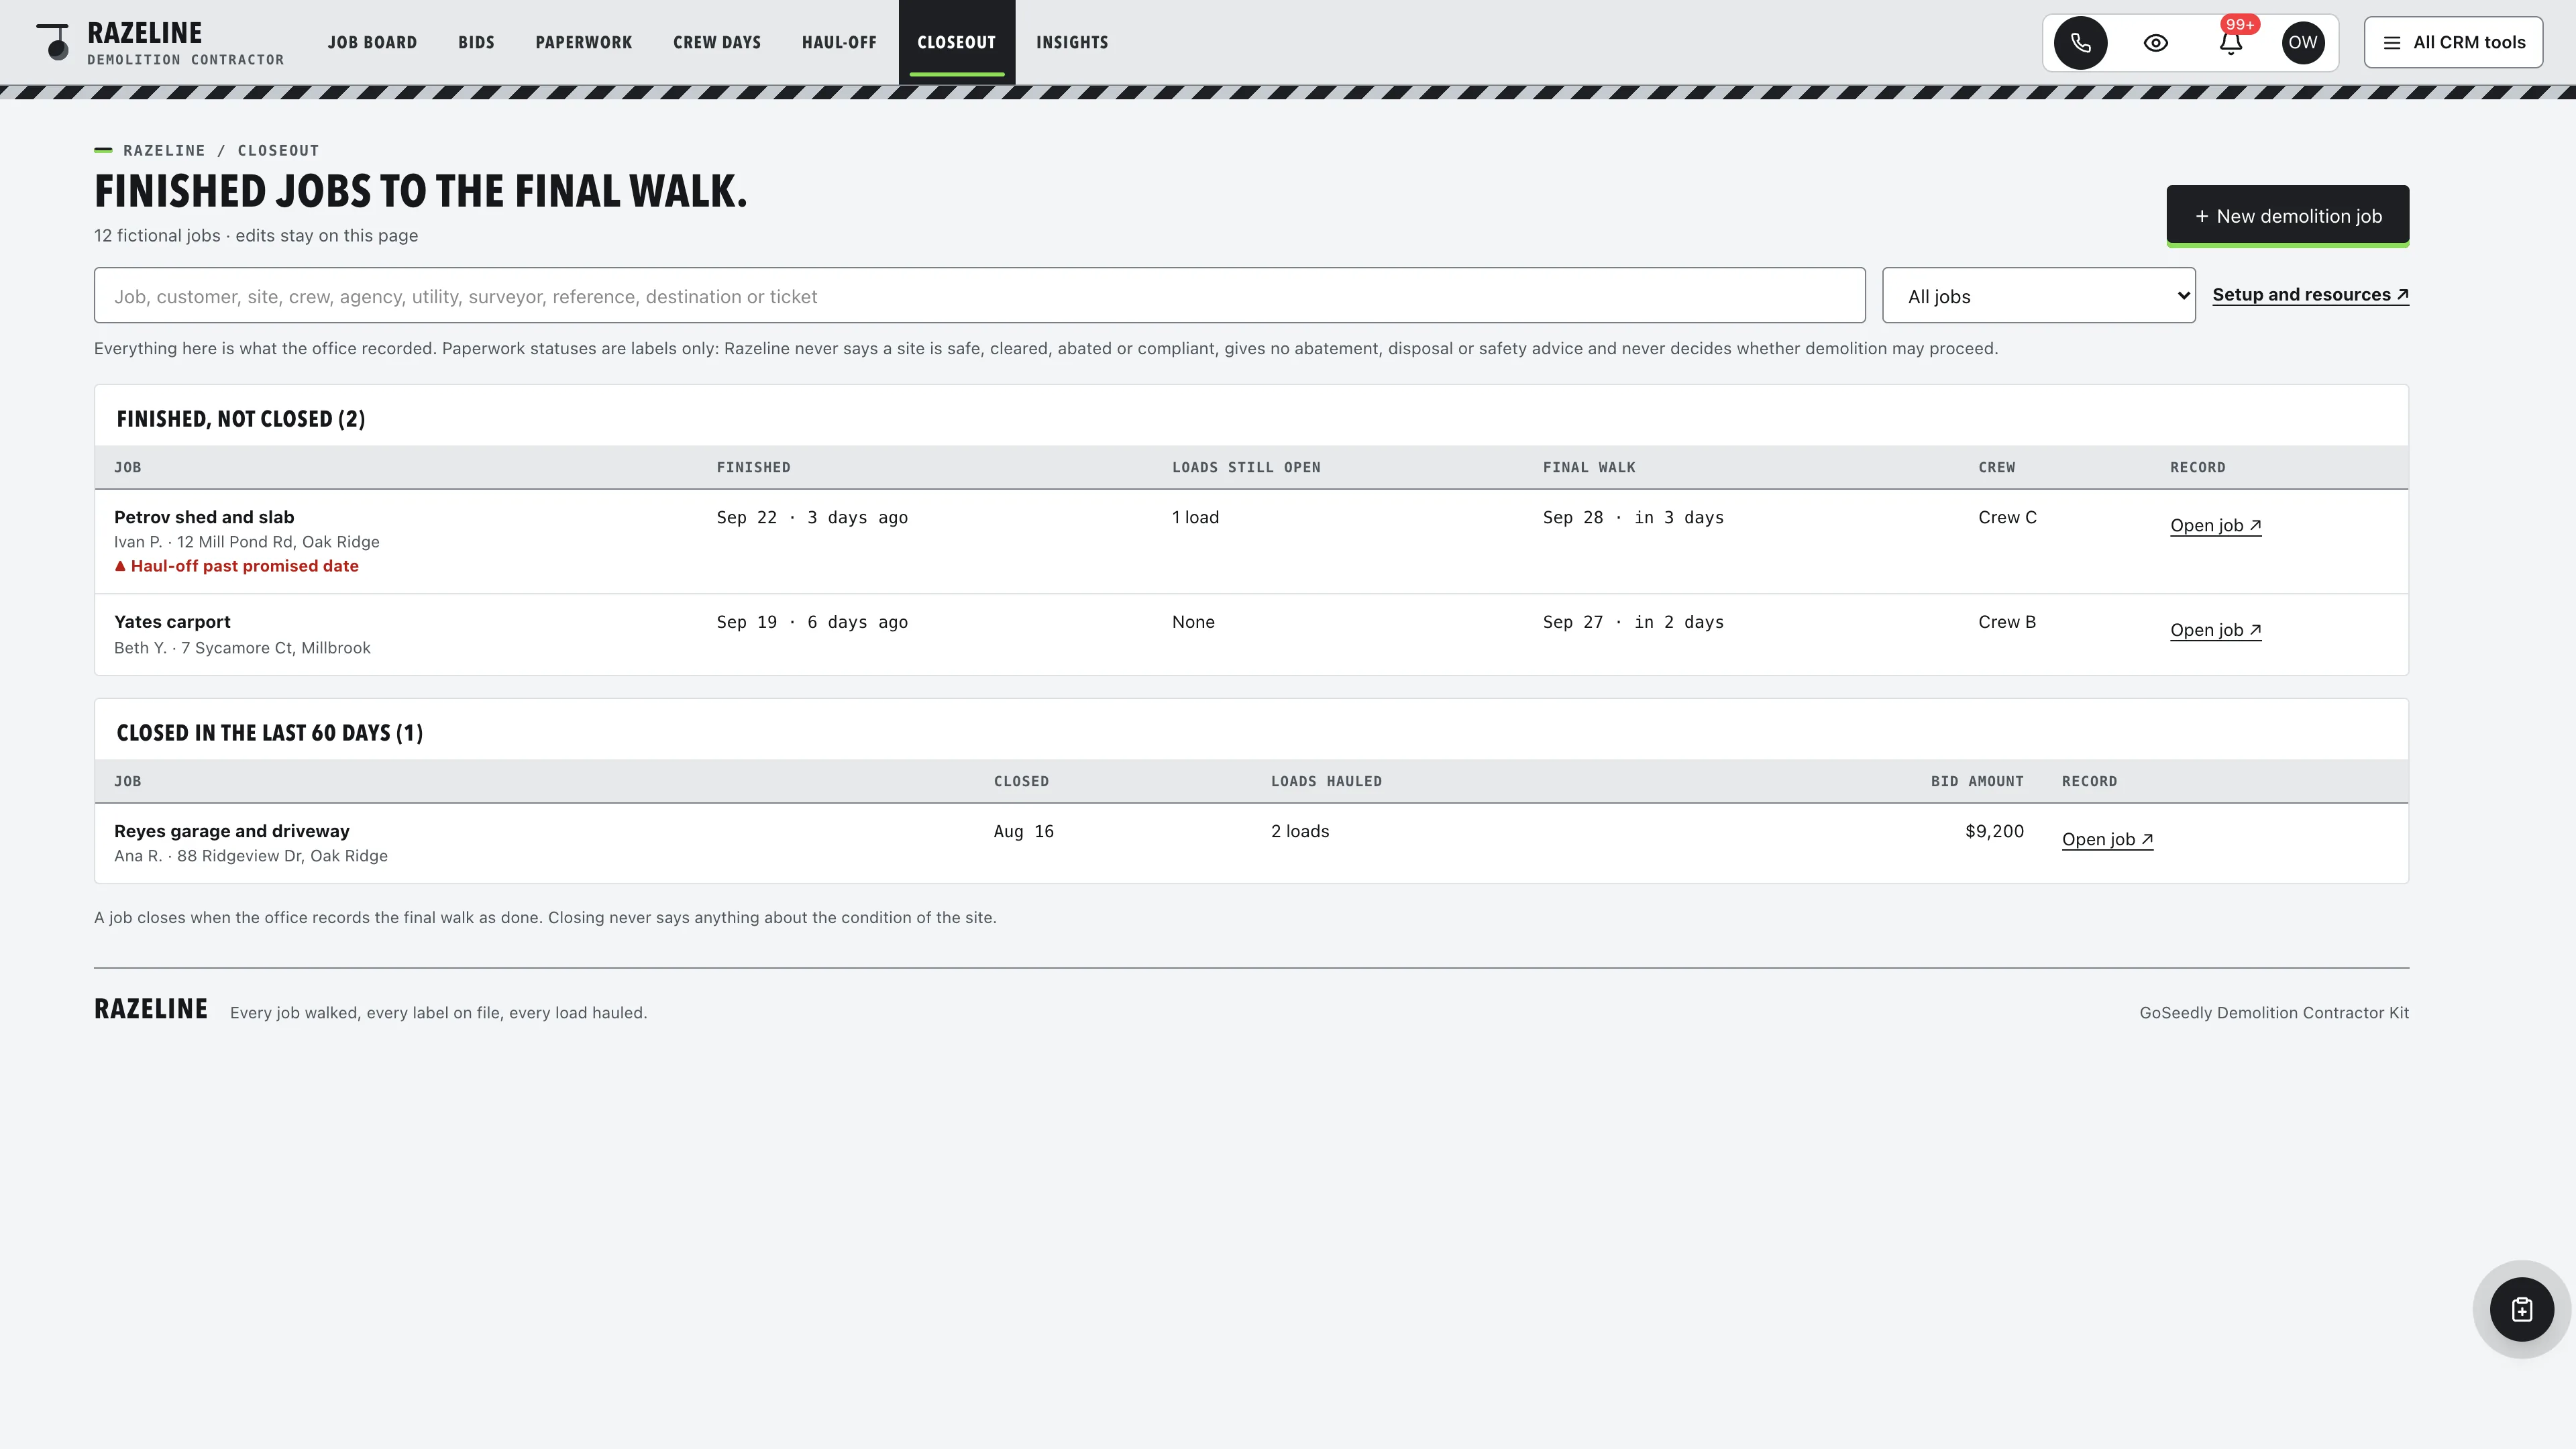
Task: Open the phone call icon button
Action: tap(2080, 43)
